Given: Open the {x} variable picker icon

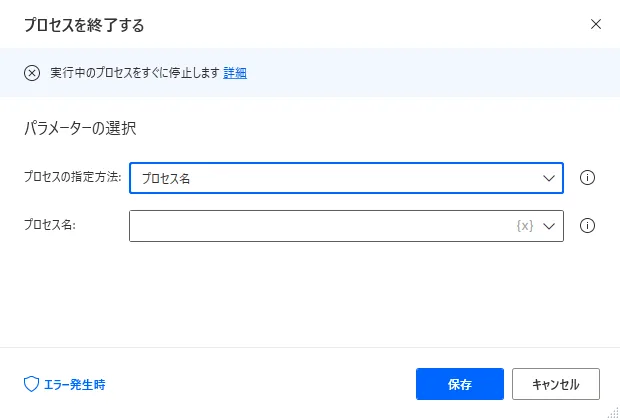Looking at the screenshot, I should 525,226.
